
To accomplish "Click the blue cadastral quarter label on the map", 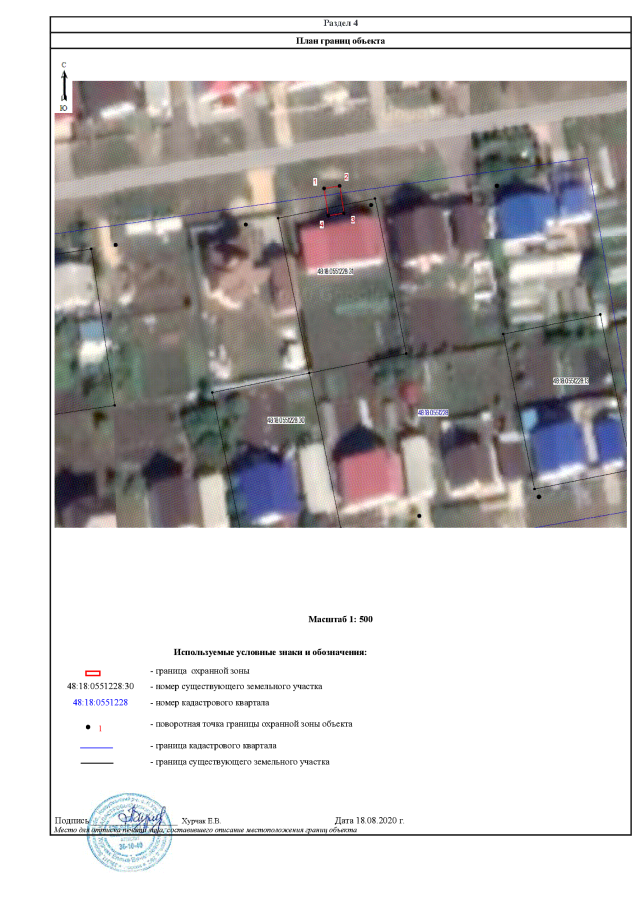I will pos(433,411).
